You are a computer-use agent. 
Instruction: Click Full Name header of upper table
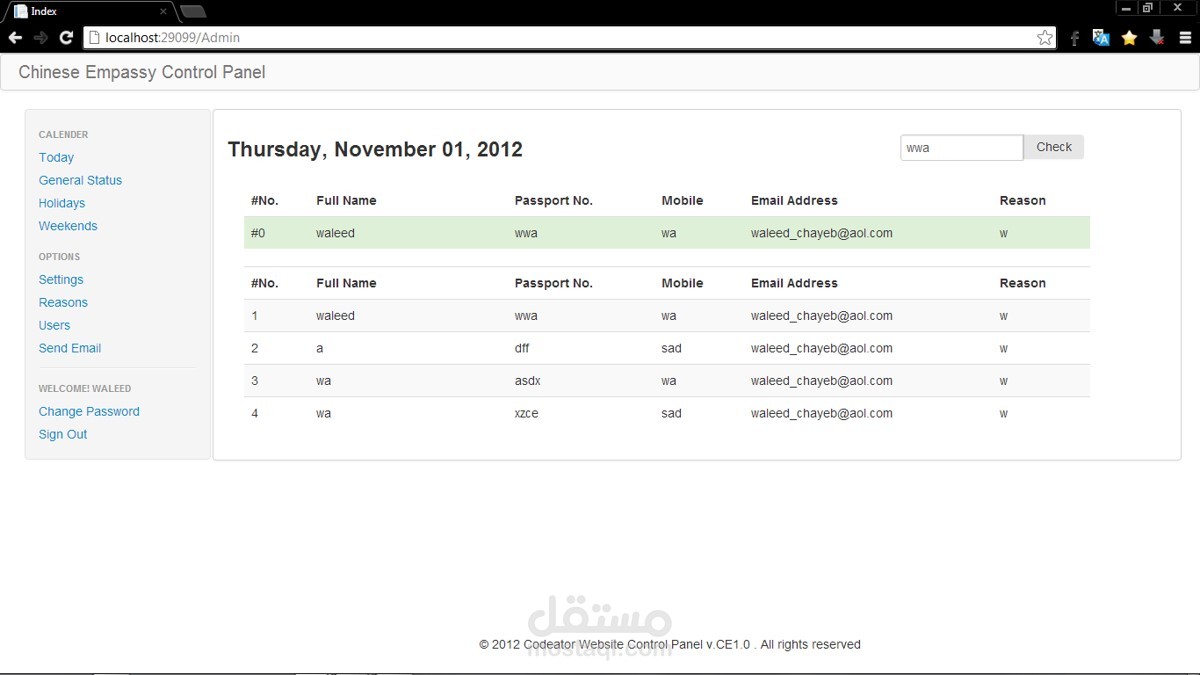pos(346,200)
